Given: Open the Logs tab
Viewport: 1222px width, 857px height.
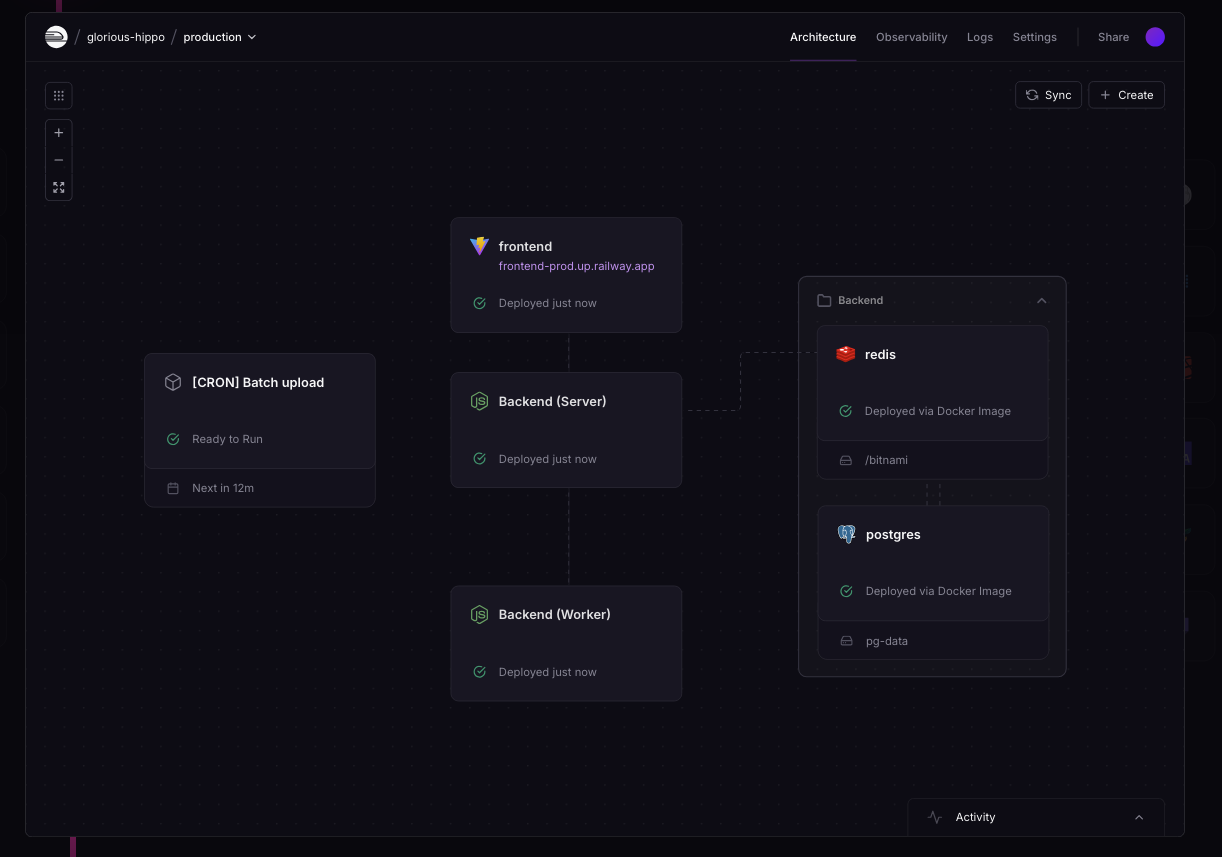Looking at the screenshot, I should coord(979,37).
